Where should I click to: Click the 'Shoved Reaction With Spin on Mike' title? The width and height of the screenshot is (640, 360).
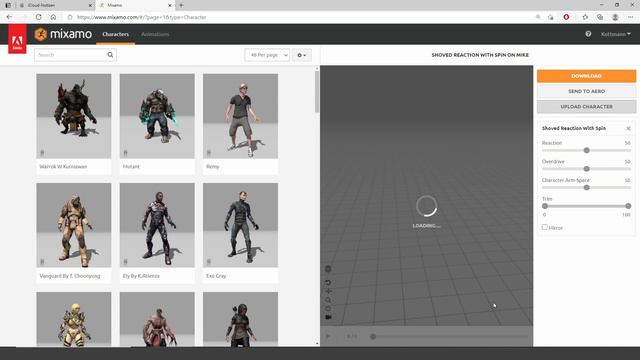click(x=480, y=55)
